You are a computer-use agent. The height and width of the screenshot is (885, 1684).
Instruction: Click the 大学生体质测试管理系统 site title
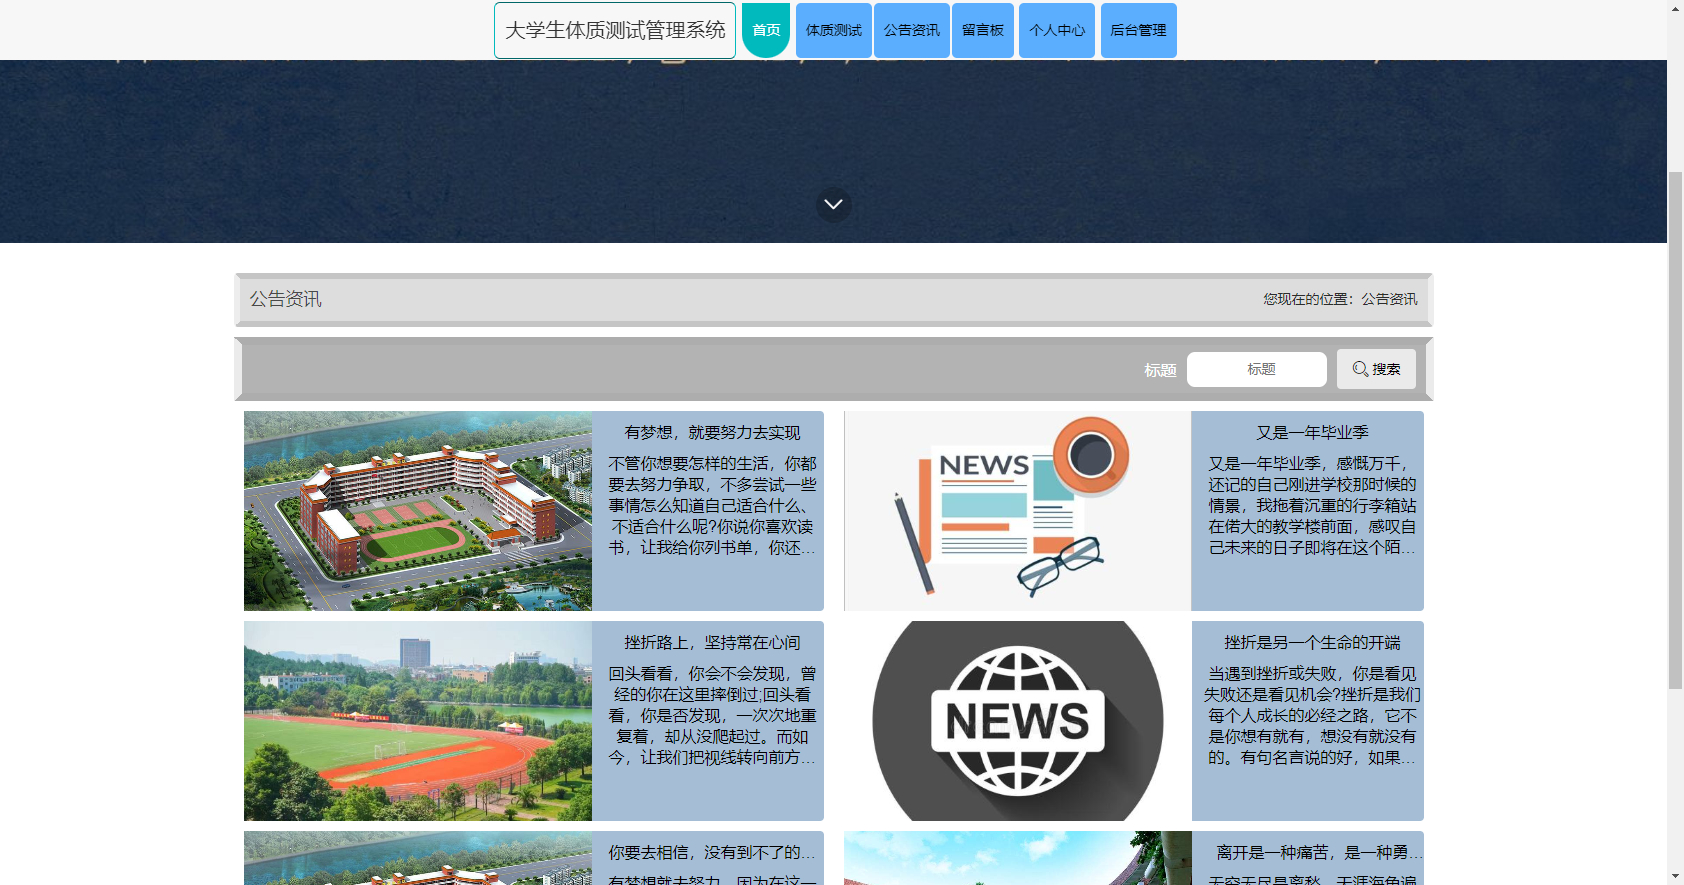(615, 30)
